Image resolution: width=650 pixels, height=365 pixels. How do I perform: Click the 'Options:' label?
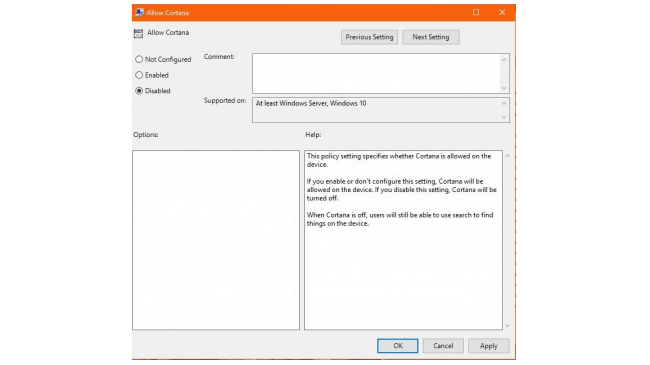pyautogui.click(x=146, y=135)
